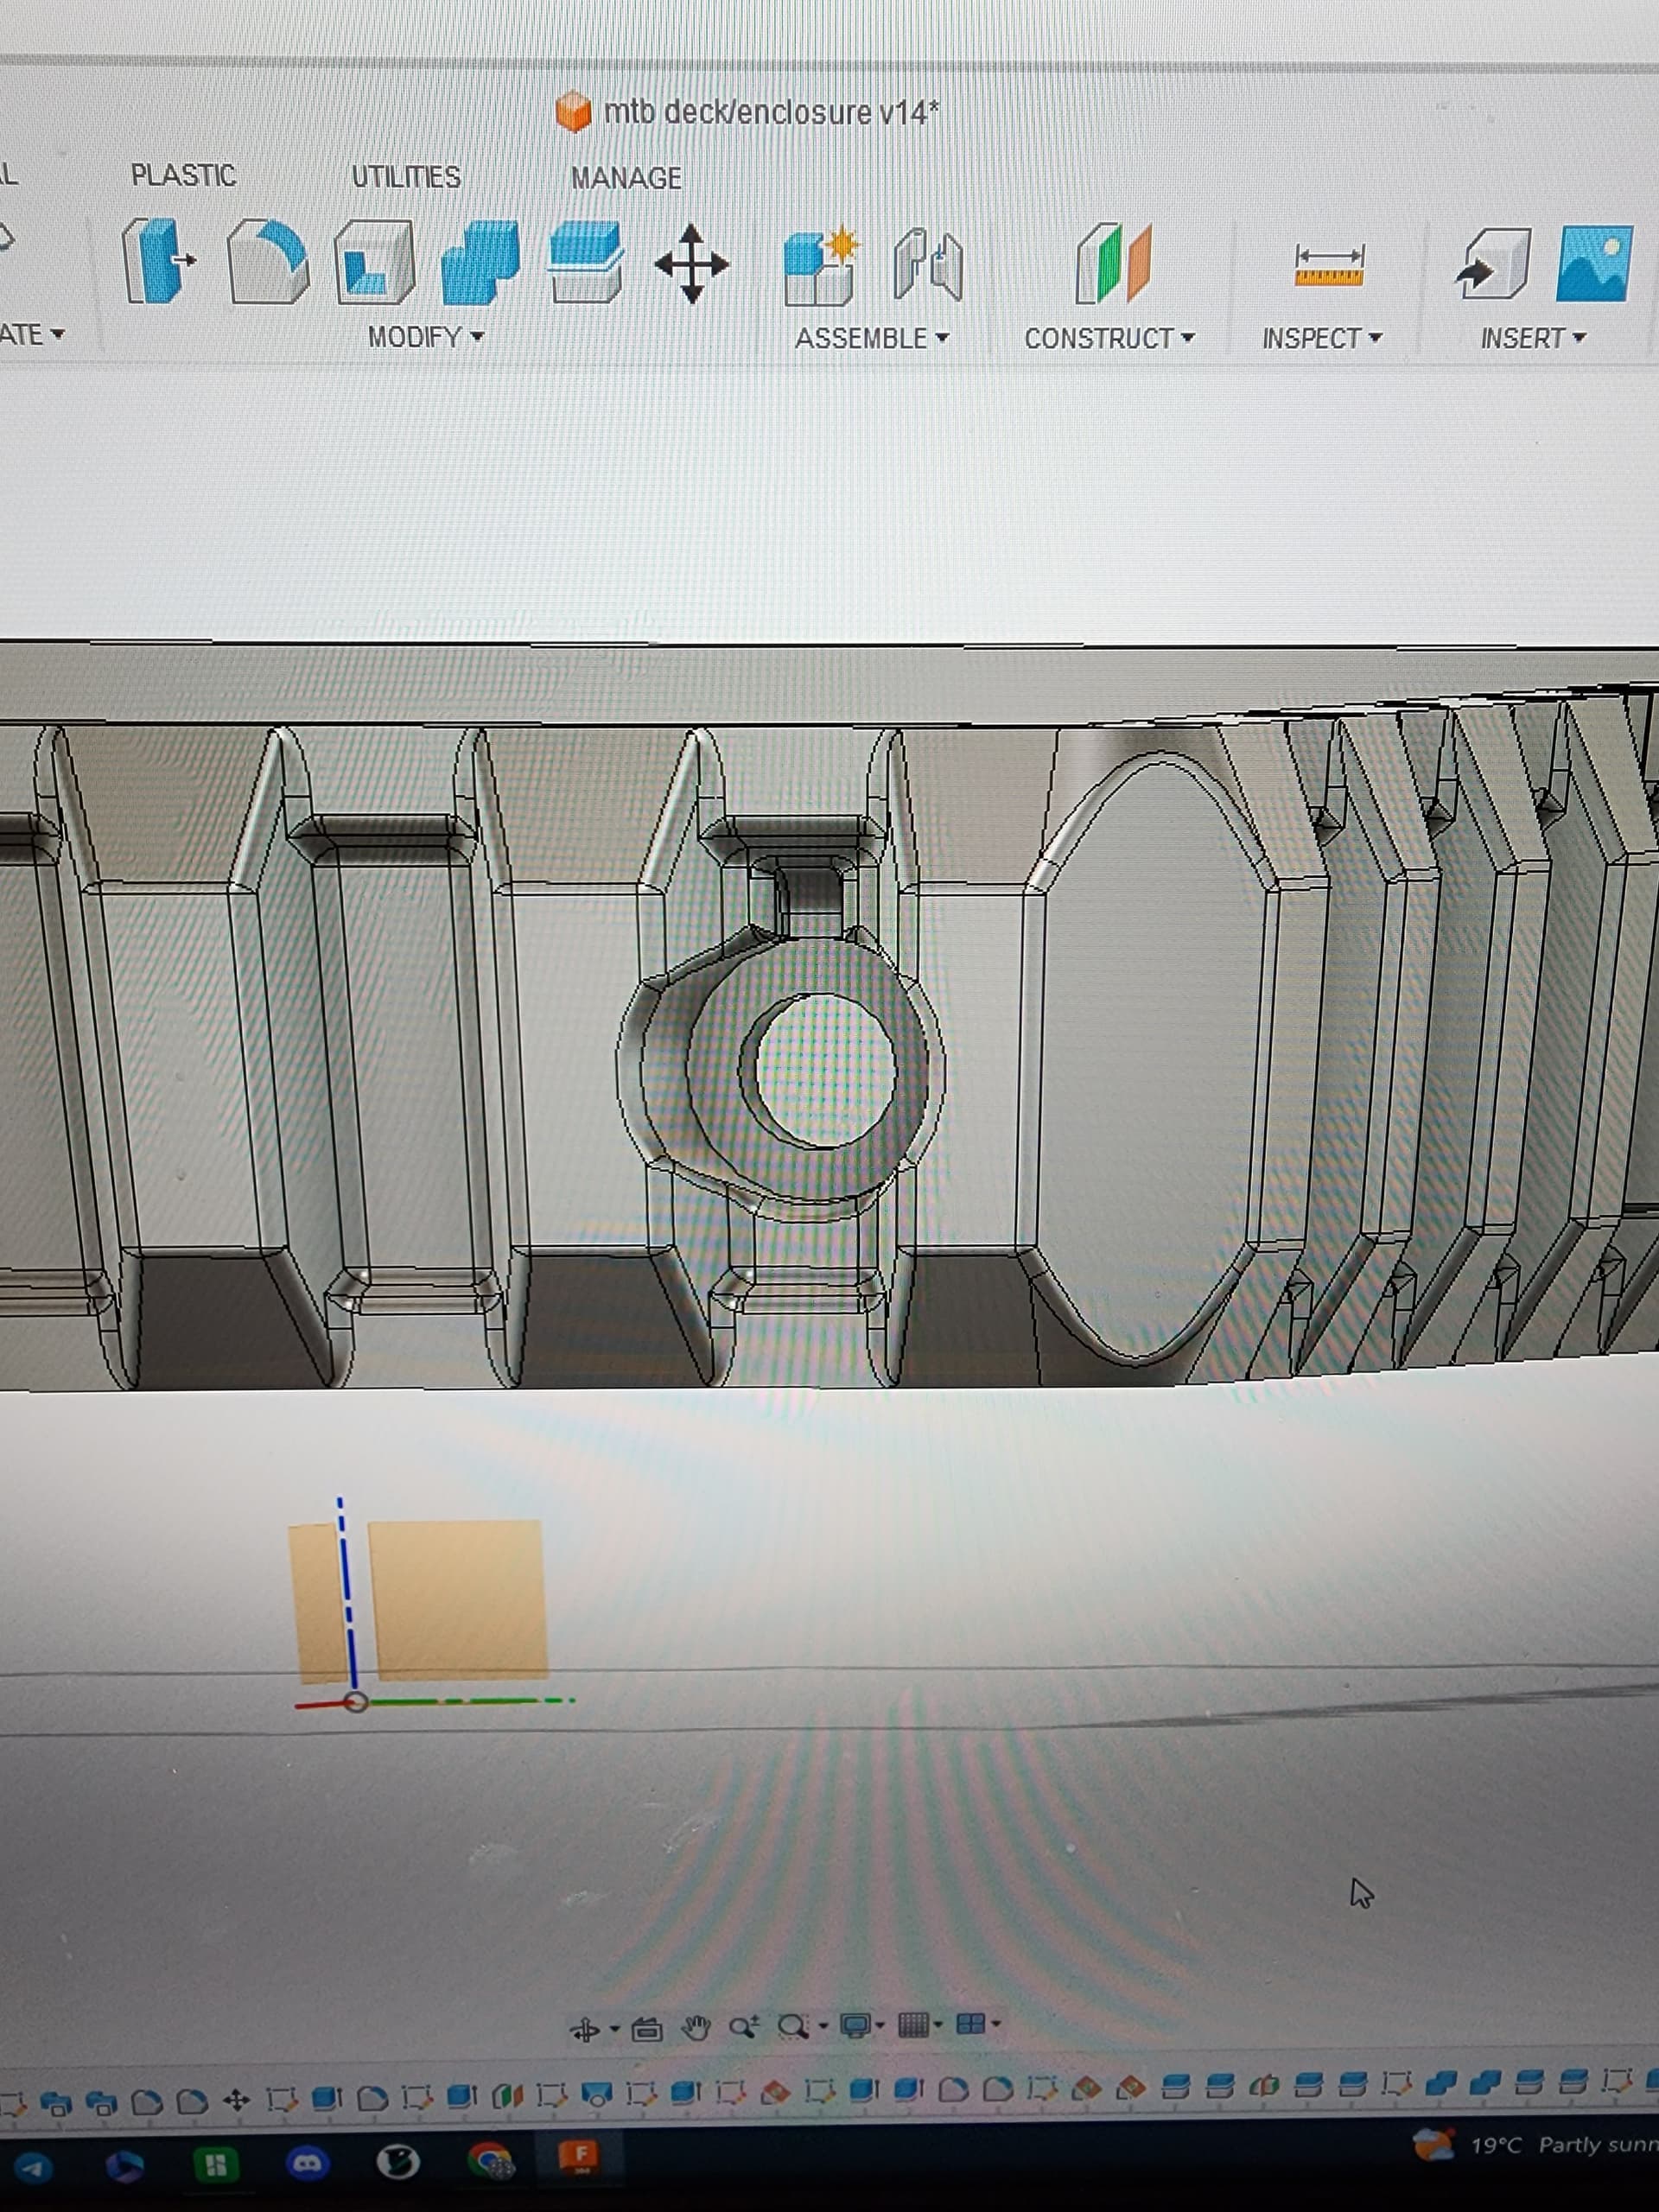Click the Combine bodies tool

[x=481, y=263]
